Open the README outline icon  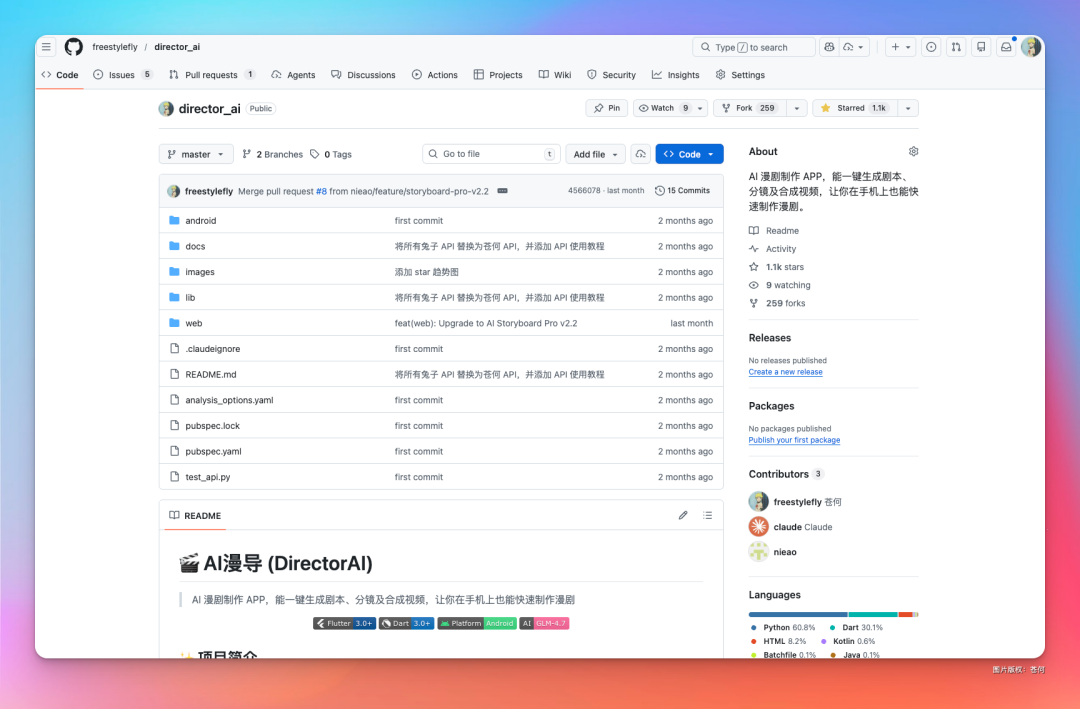(708, 515)
